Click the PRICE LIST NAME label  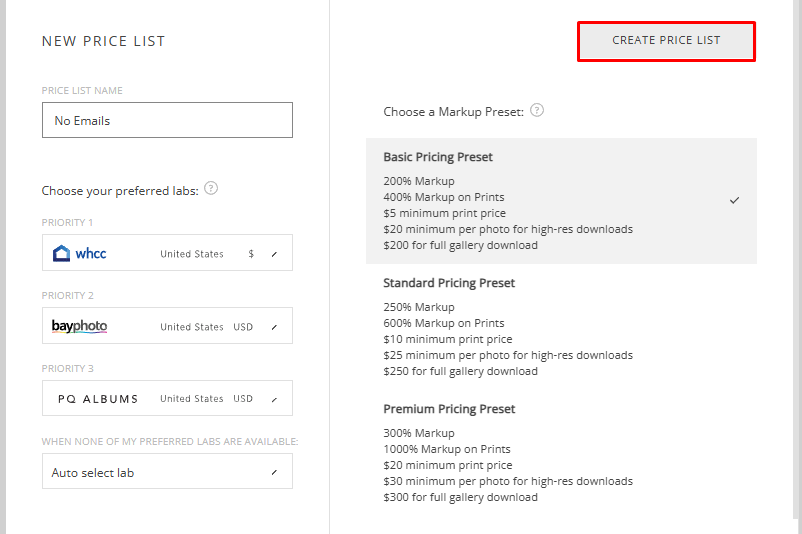[82, 91]
